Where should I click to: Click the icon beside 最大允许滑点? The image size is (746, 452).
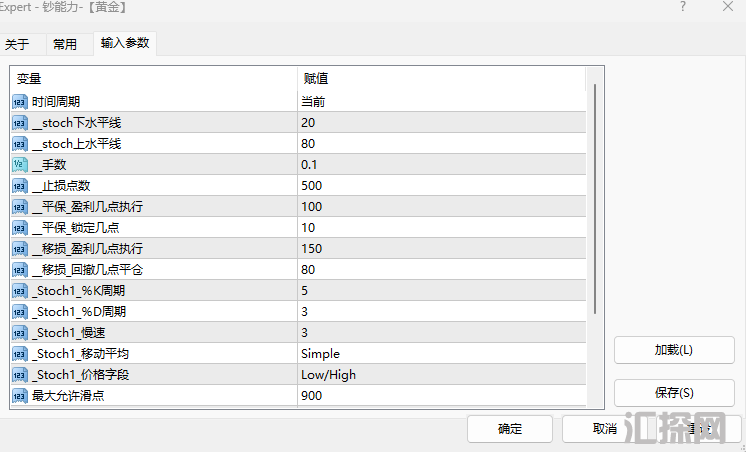20,396
